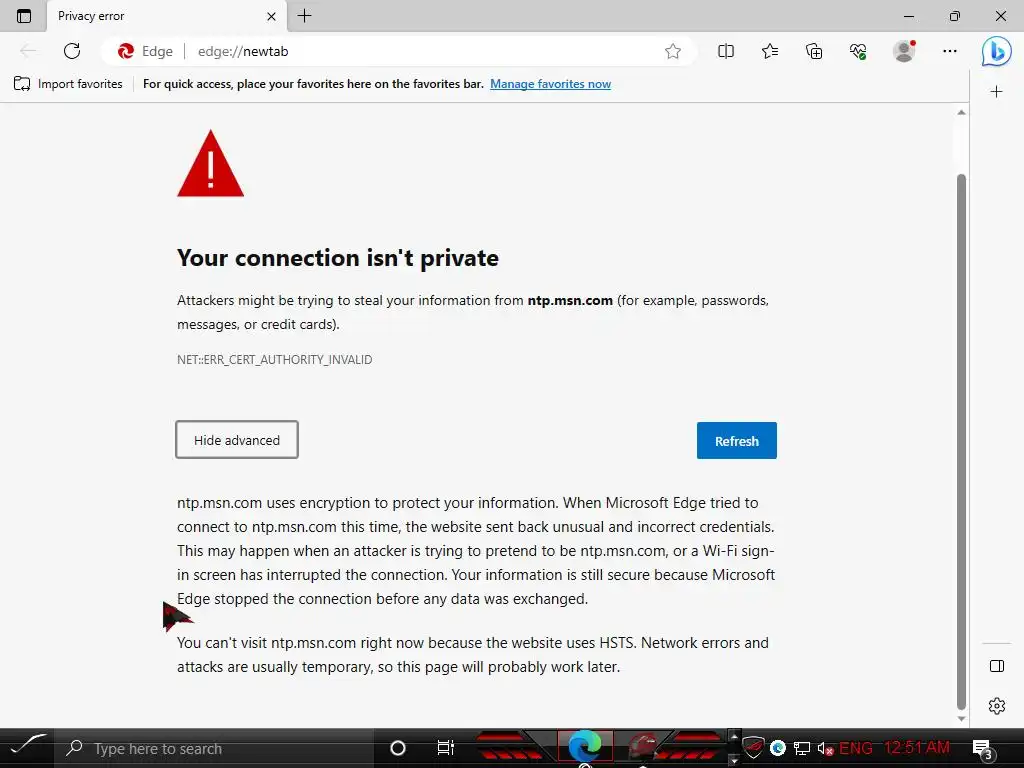Click the taskbar search box
The height and width of the screenshot is (768, 1024).
click(214, 748)
